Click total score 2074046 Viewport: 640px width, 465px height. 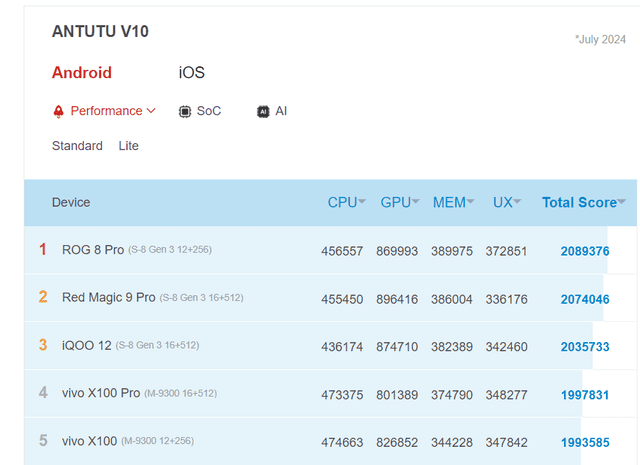pos(585,299)
